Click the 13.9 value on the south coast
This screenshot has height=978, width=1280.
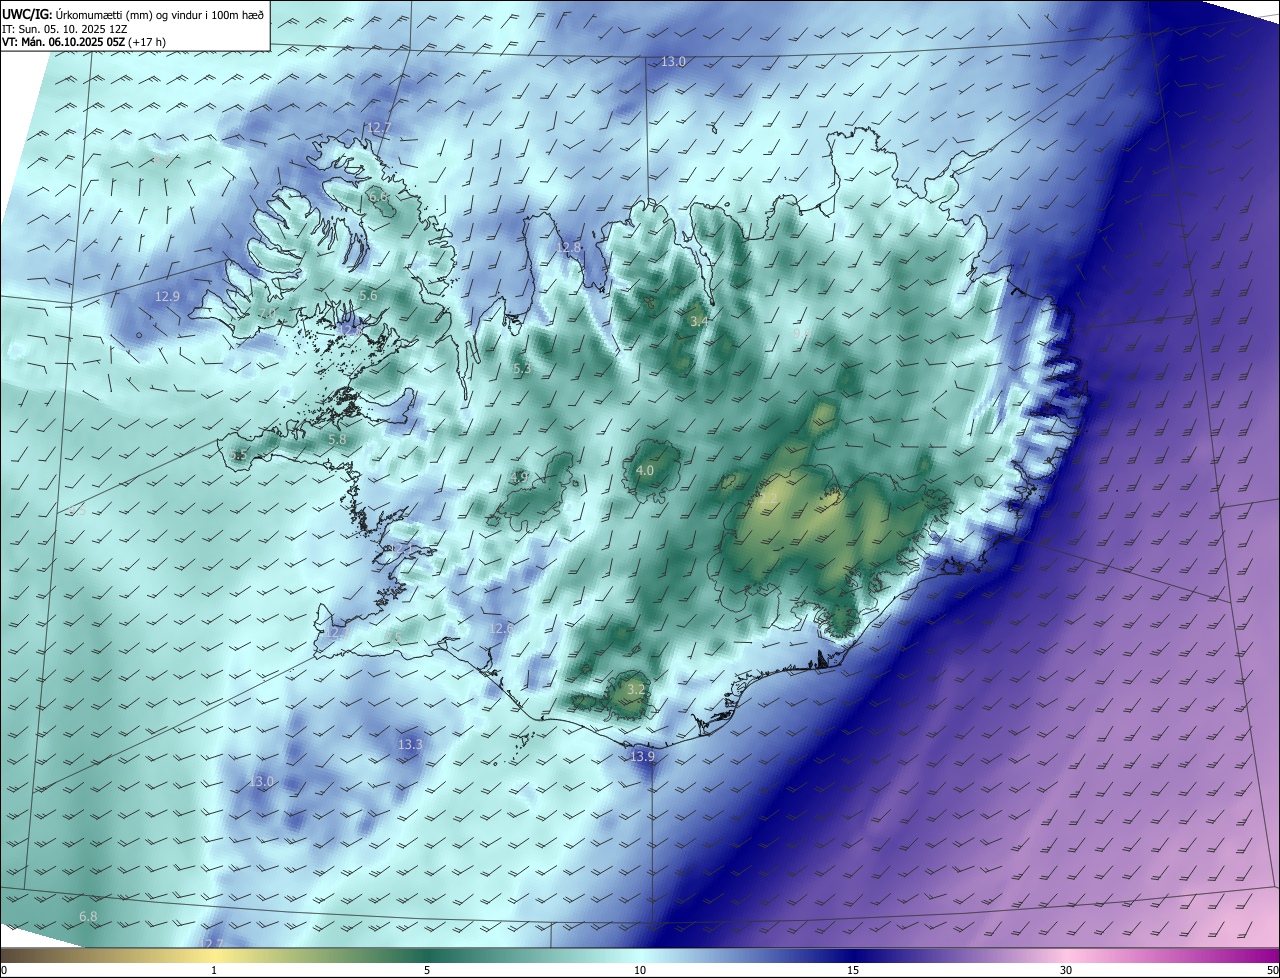coord(642,756)
